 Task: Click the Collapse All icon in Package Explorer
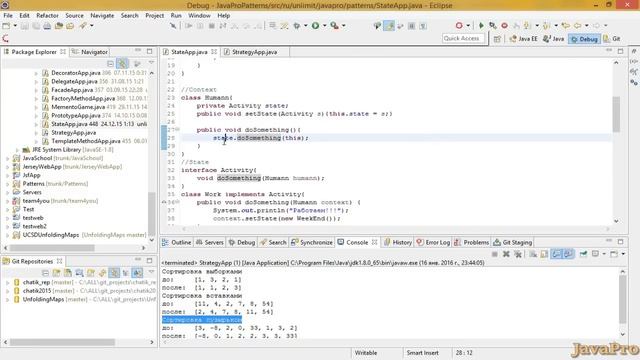point(110,64)
